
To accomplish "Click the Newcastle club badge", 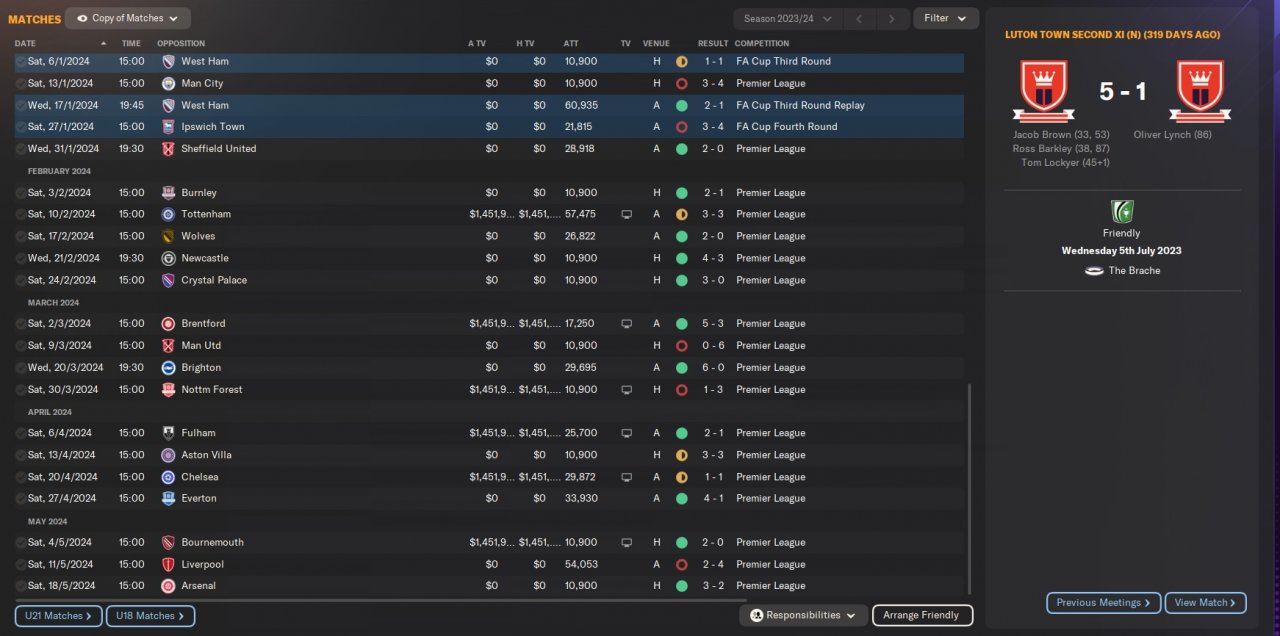I will click(x=168, y=259).
